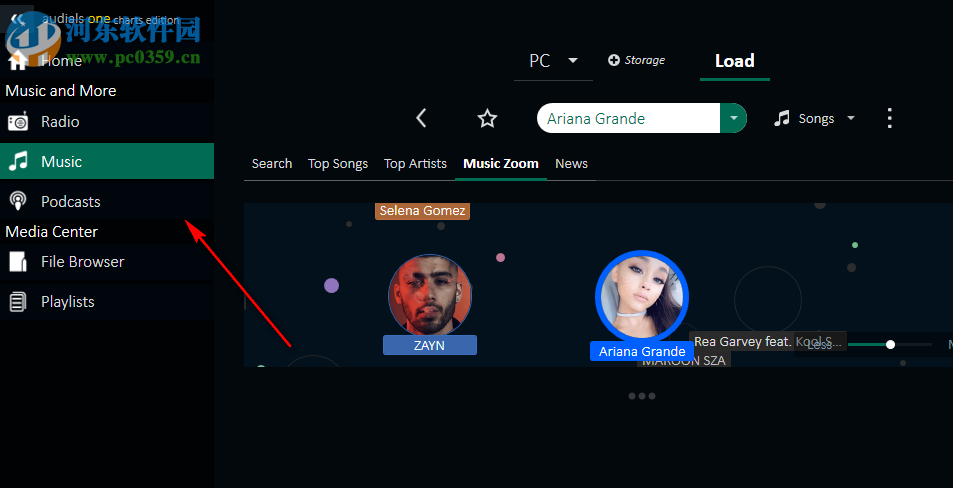Mark Ariana Grande as favorite with star
953x488 pixels.
pyautogui.click(x=487, y=119)
